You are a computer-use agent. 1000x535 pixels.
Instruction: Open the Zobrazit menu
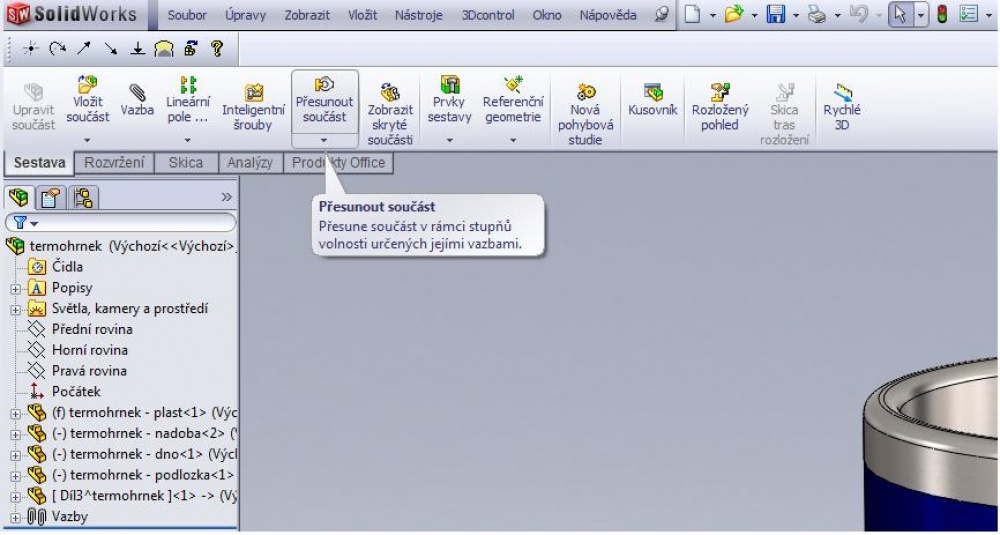307,15
